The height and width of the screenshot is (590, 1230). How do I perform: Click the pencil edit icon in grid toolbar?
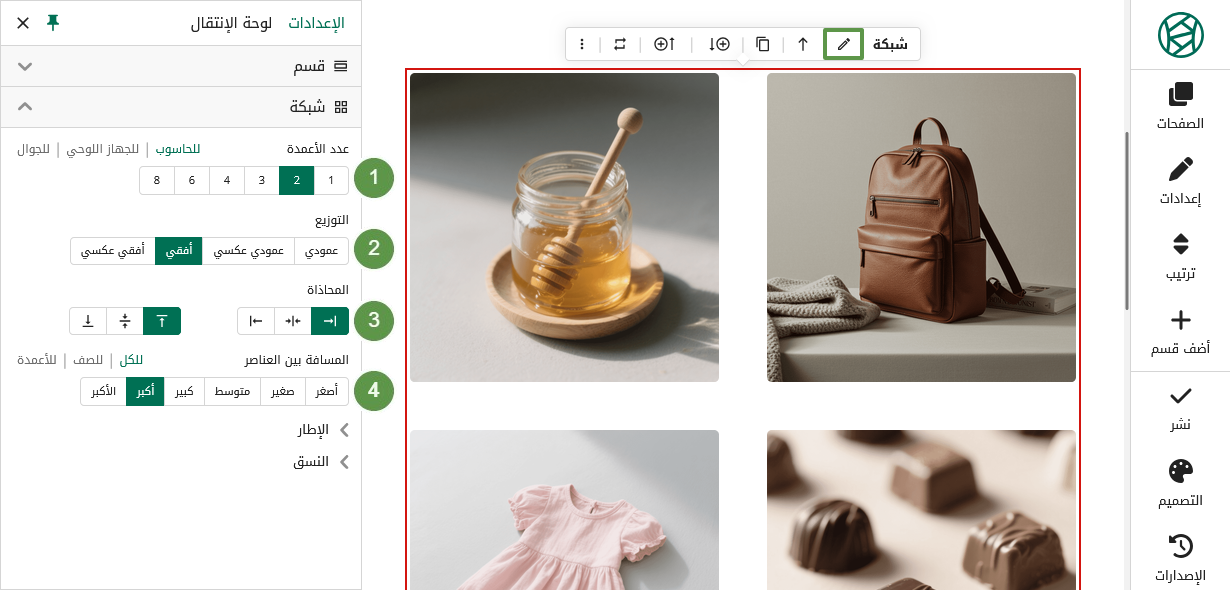tap(843, 44)
